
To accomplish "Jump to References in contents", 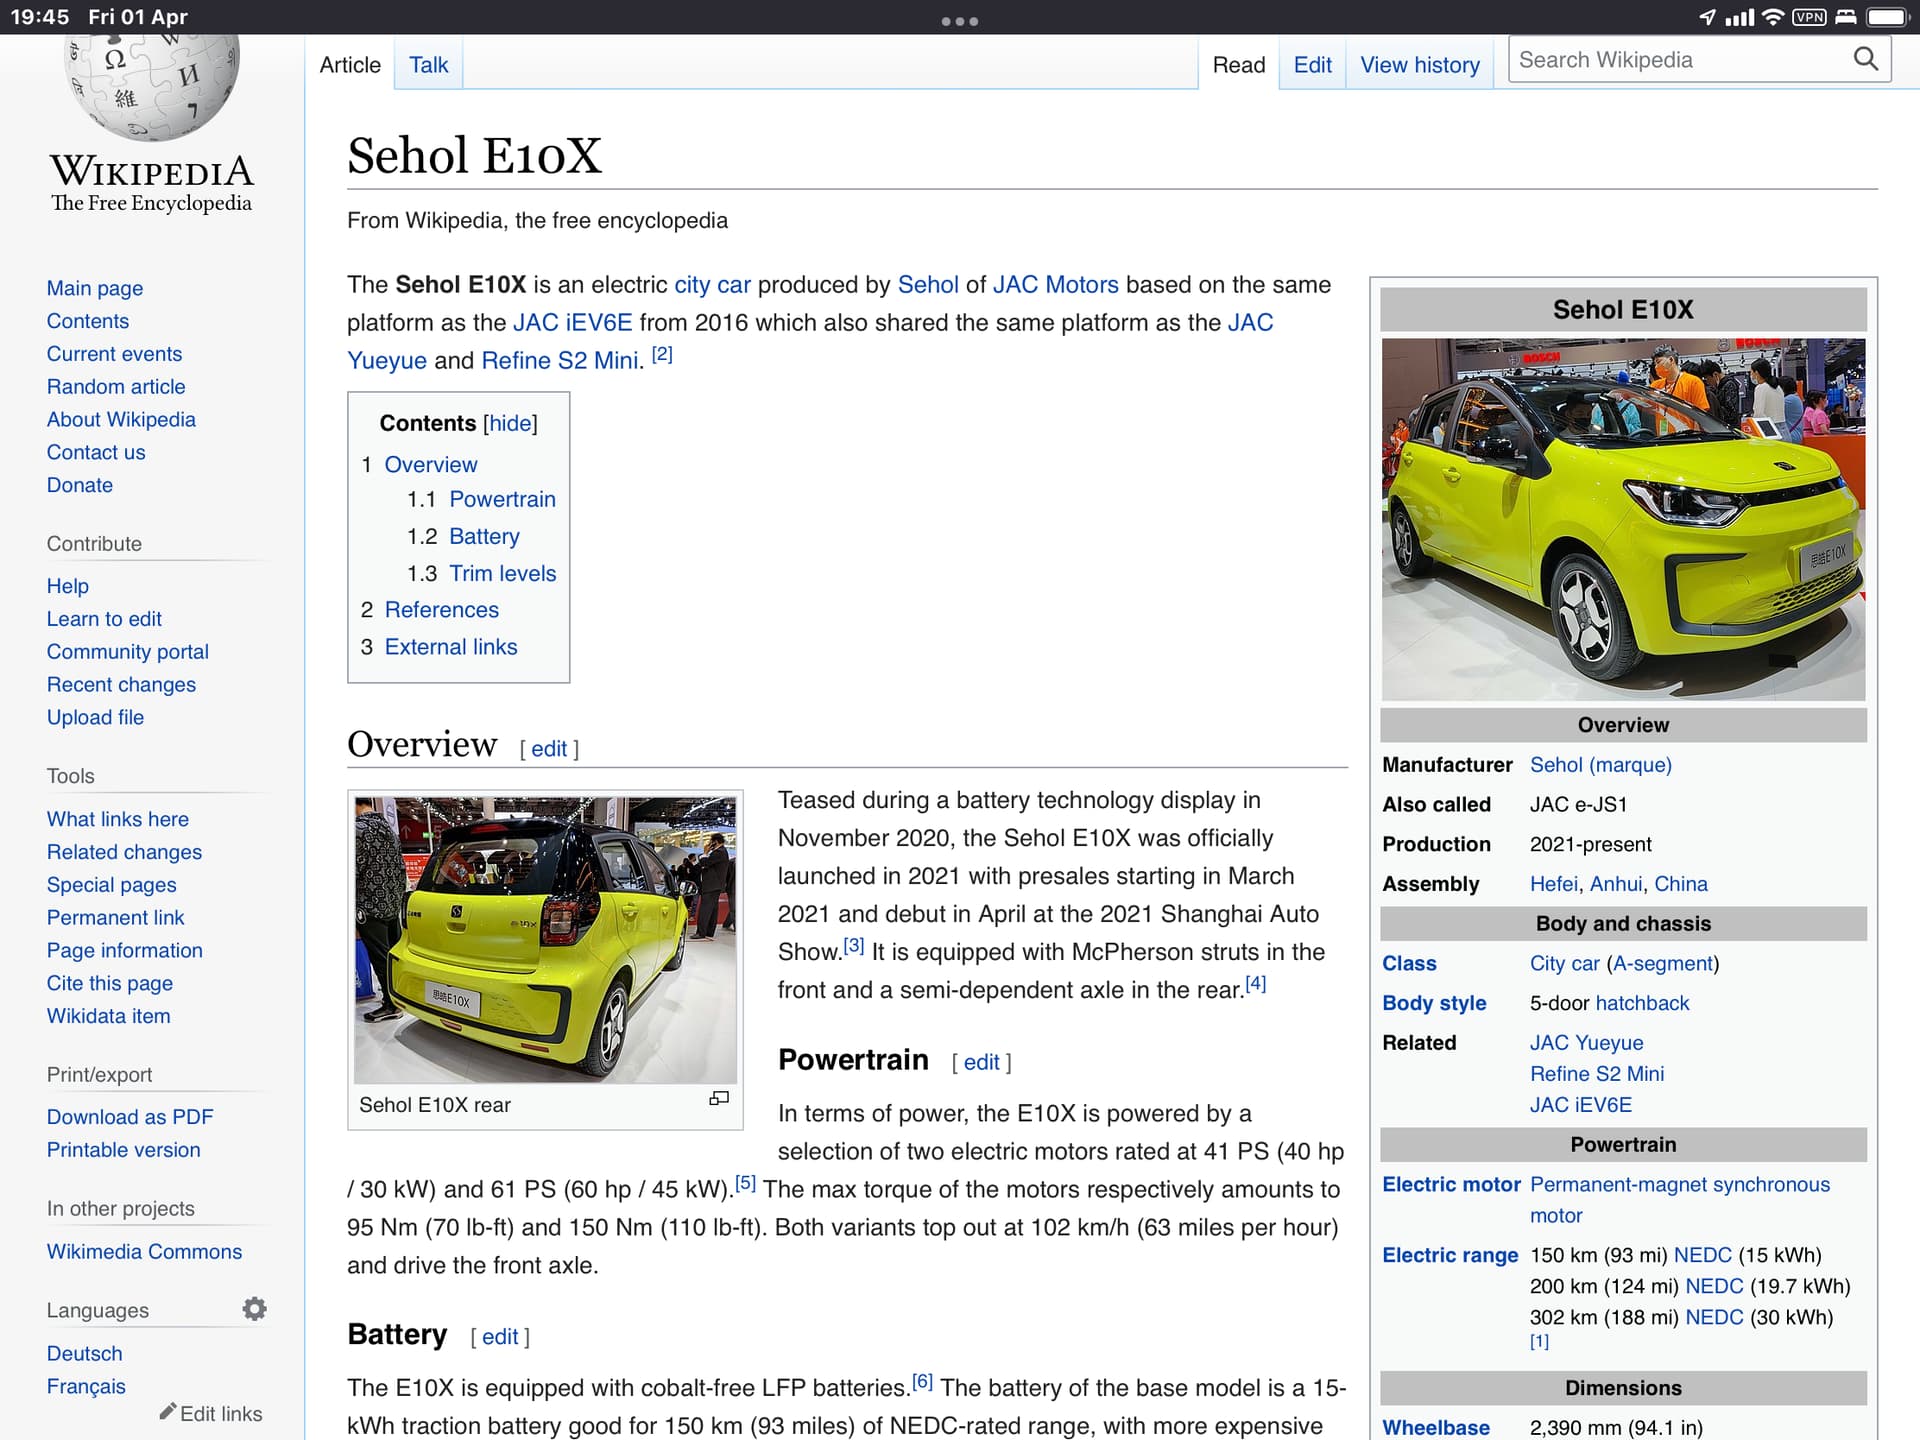I will point(441,610).
